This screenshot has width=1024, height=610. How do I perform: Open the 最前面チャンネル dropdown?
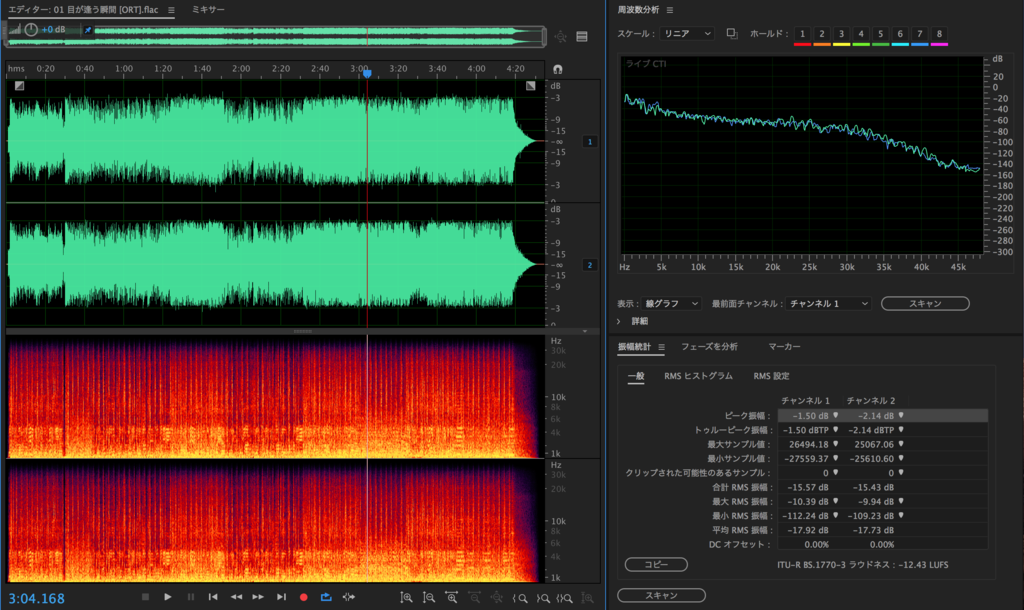[x=828, y=304]
